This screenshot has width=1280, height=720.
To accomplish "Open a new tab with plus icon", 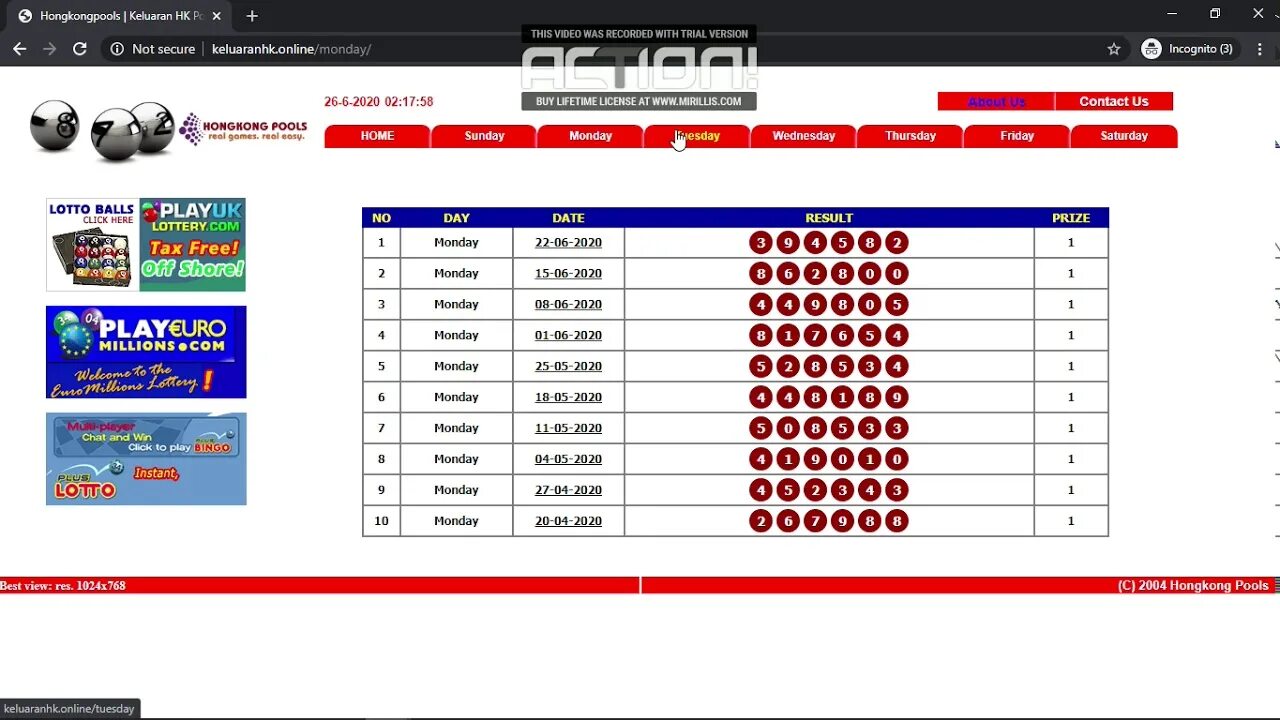I will pos(252,16).
